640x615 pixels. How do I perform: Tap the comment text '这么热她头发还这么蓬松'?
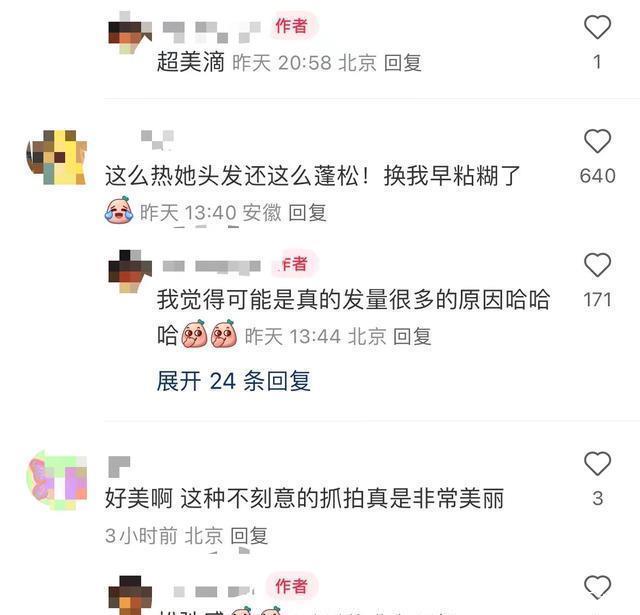tap(238, 176)
